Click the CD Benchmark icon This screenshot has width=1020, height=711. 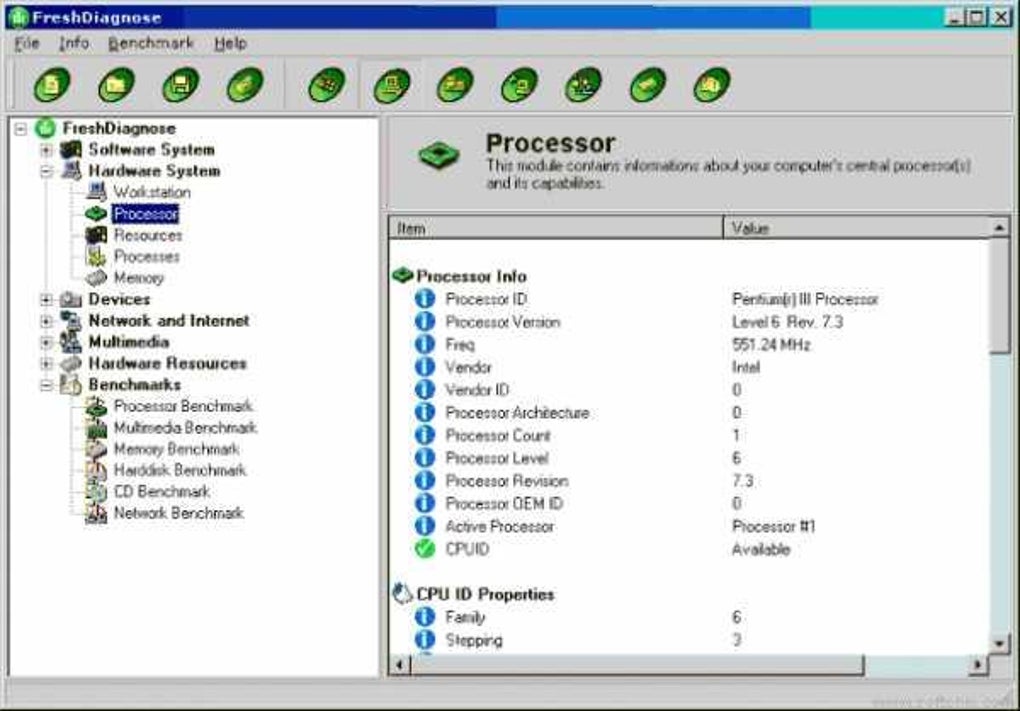point(96,492)
